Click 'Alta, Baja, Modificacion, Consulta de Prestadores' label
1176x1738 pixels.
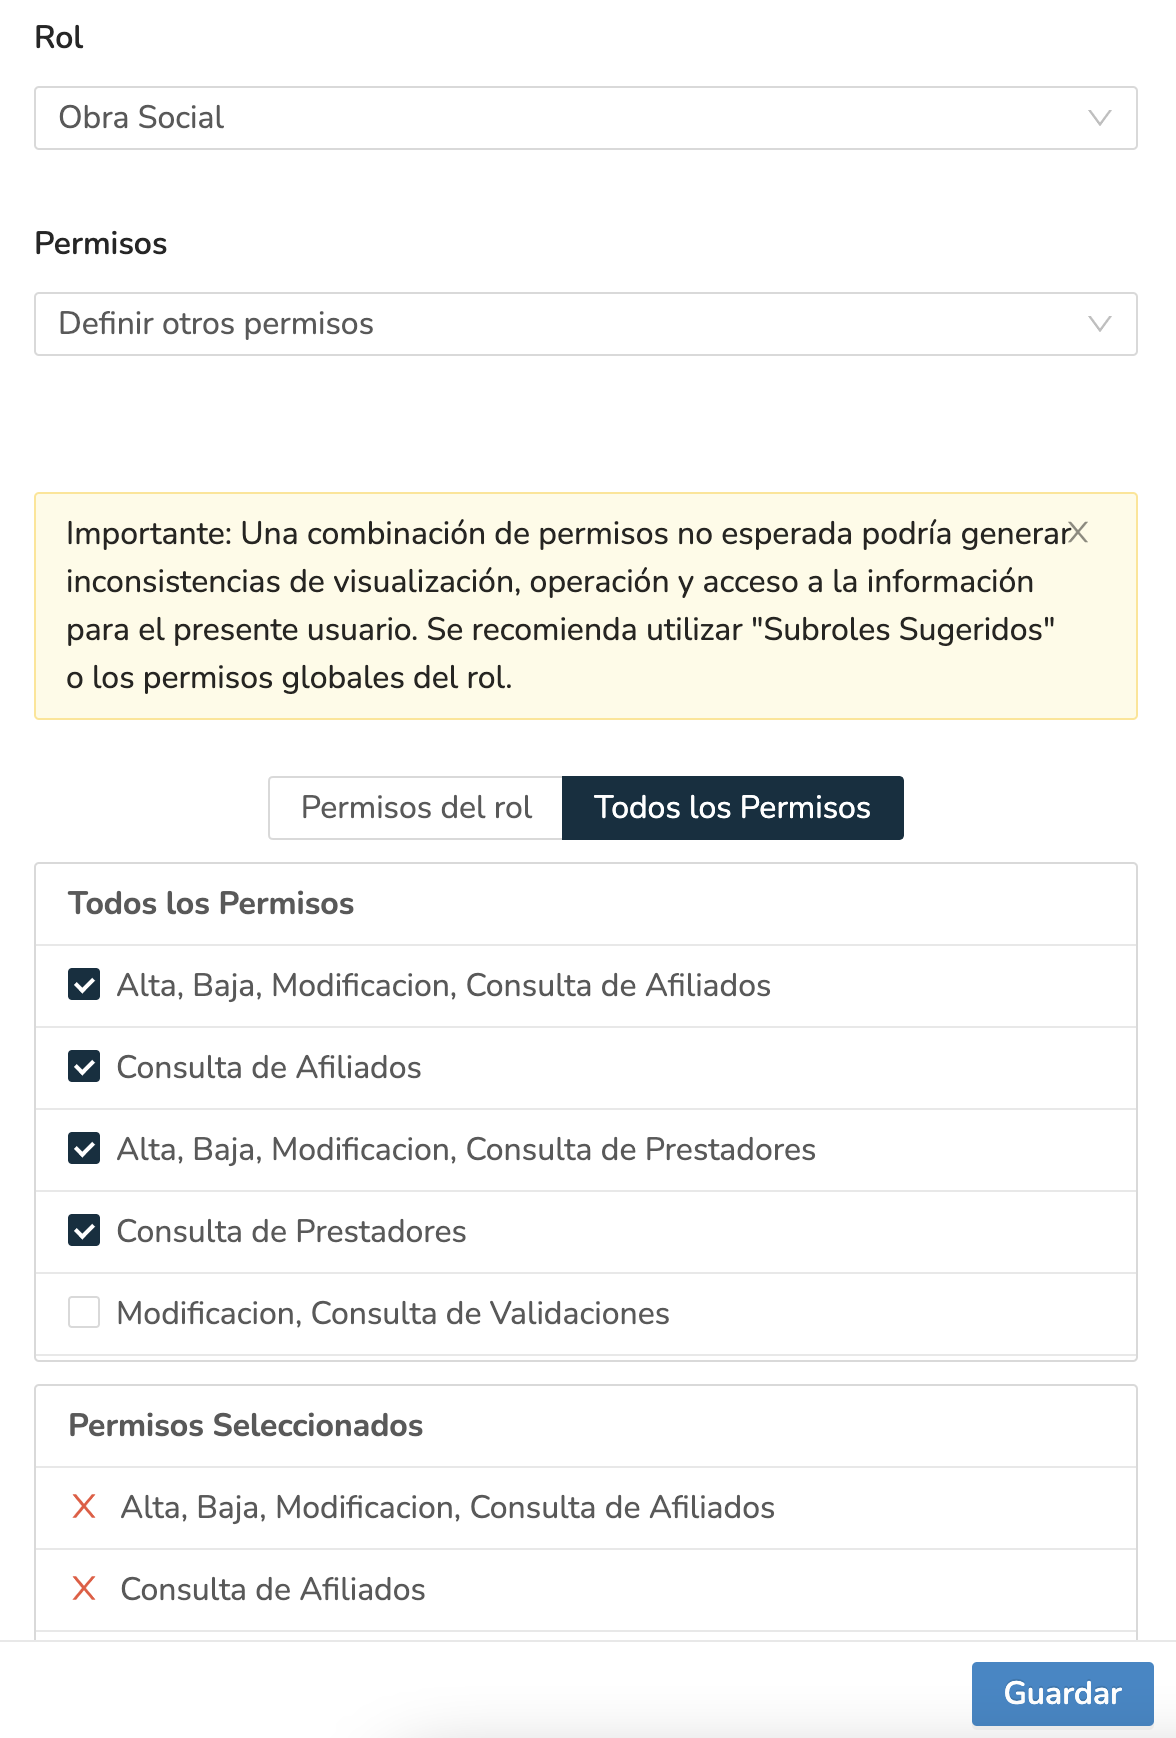[466, 1149]
